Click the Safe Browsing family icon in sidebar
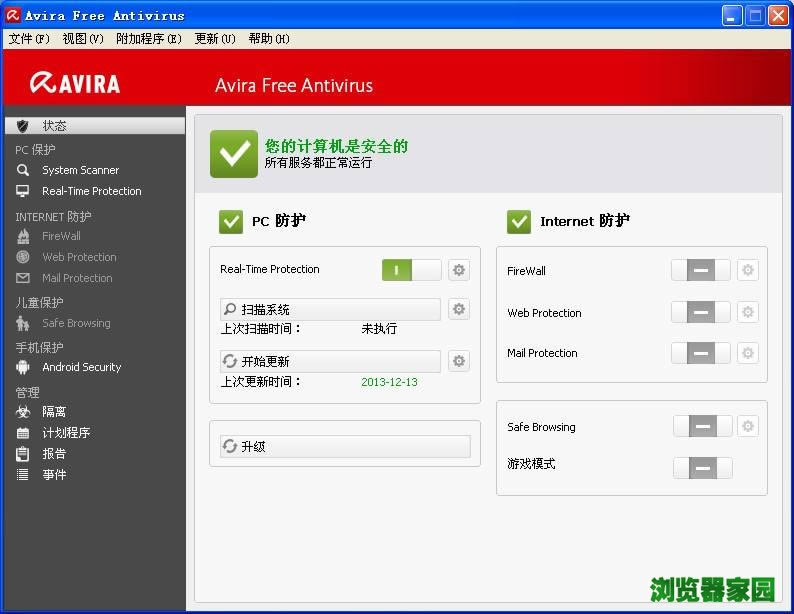This screenshot has height=614, width=794. coord(22,323)
